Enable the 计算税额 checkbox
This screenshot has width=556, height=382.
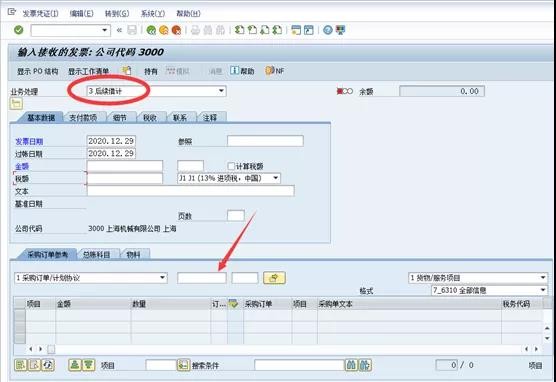coord(231,166)
